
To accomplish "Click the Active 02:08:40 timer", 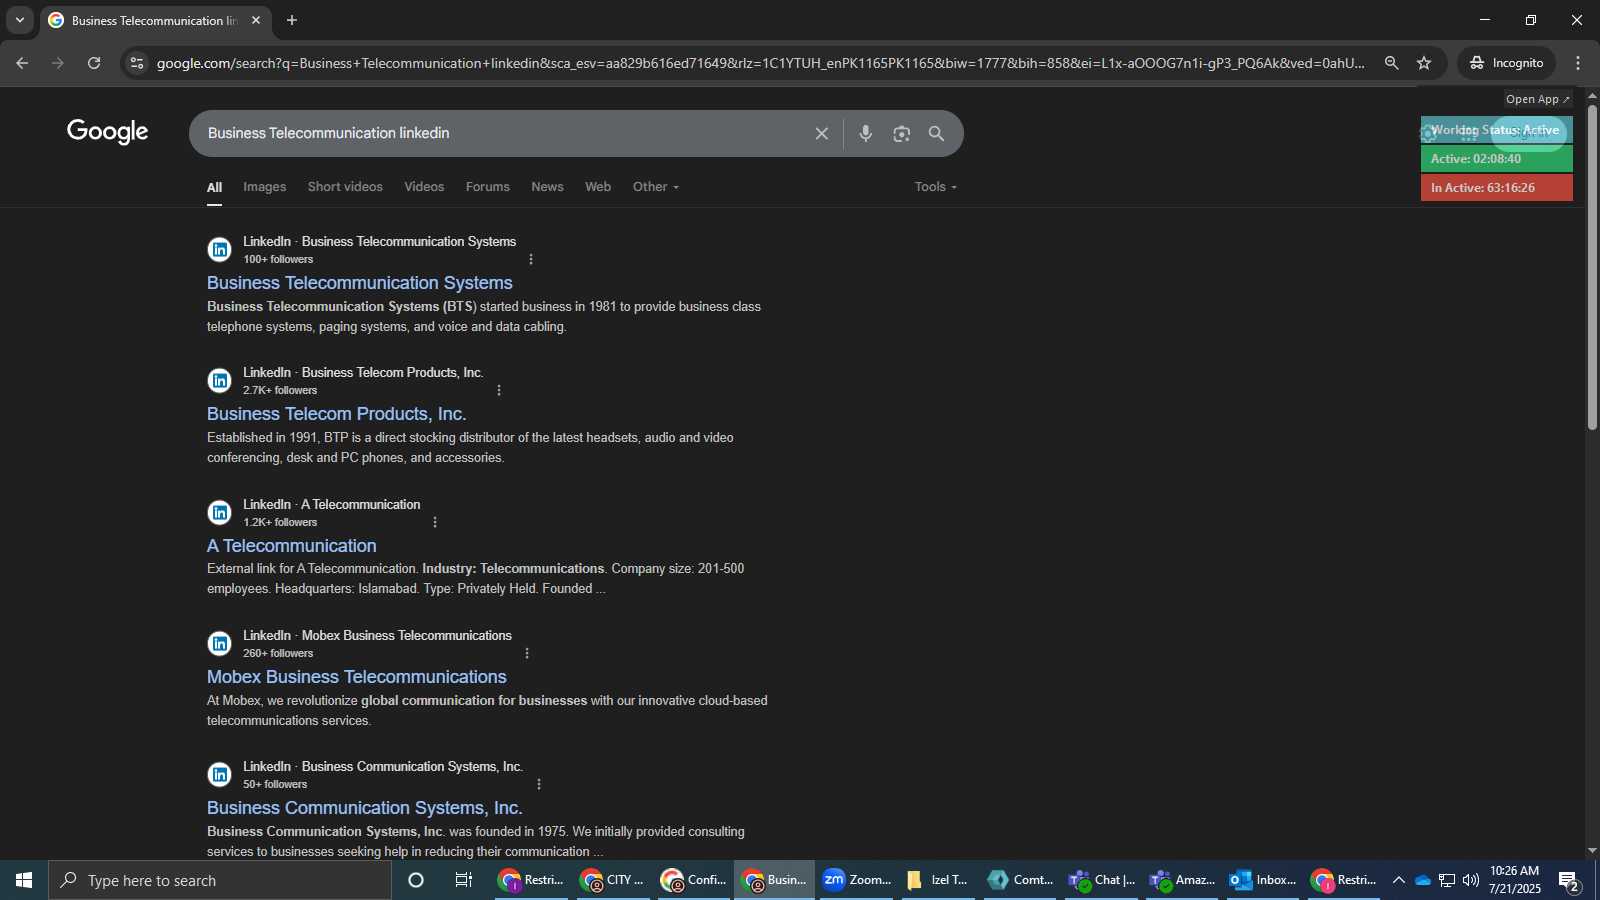I will pos(1496,159).
